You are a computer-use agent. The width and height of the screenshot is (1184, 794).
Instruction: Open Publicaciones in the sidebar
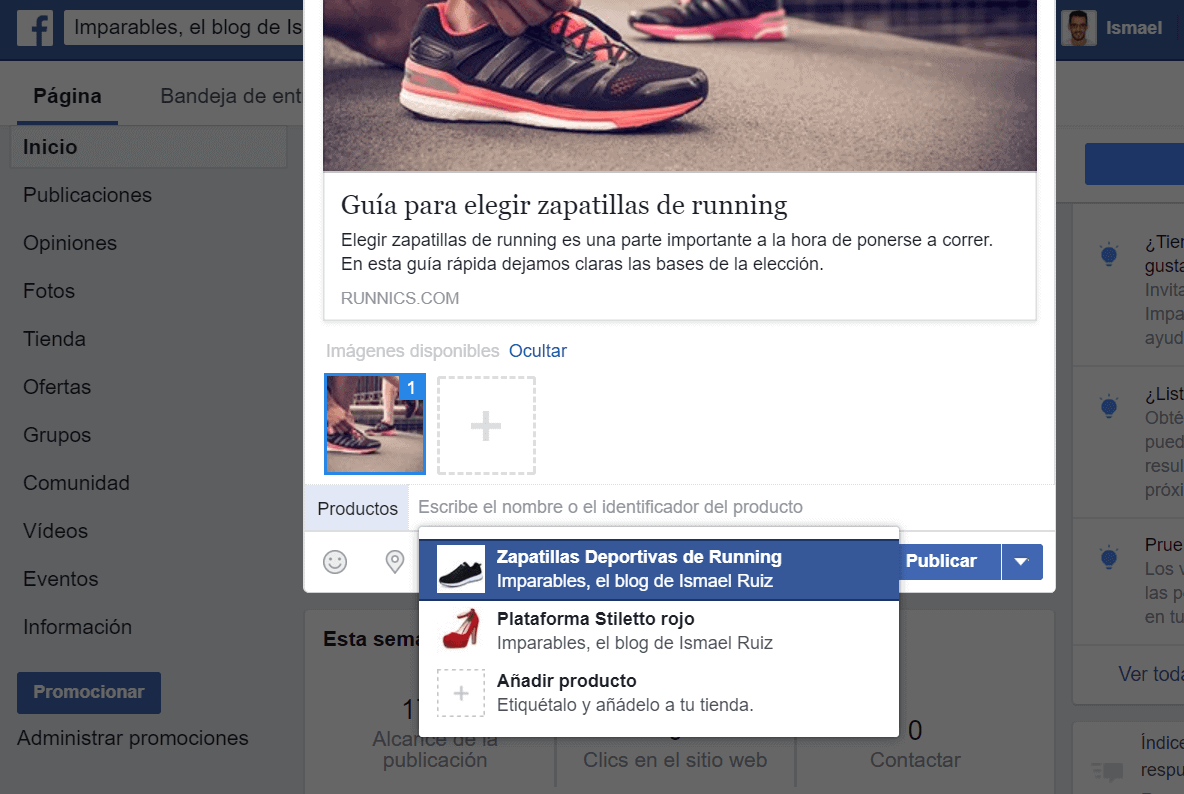[x=88, y=195]
